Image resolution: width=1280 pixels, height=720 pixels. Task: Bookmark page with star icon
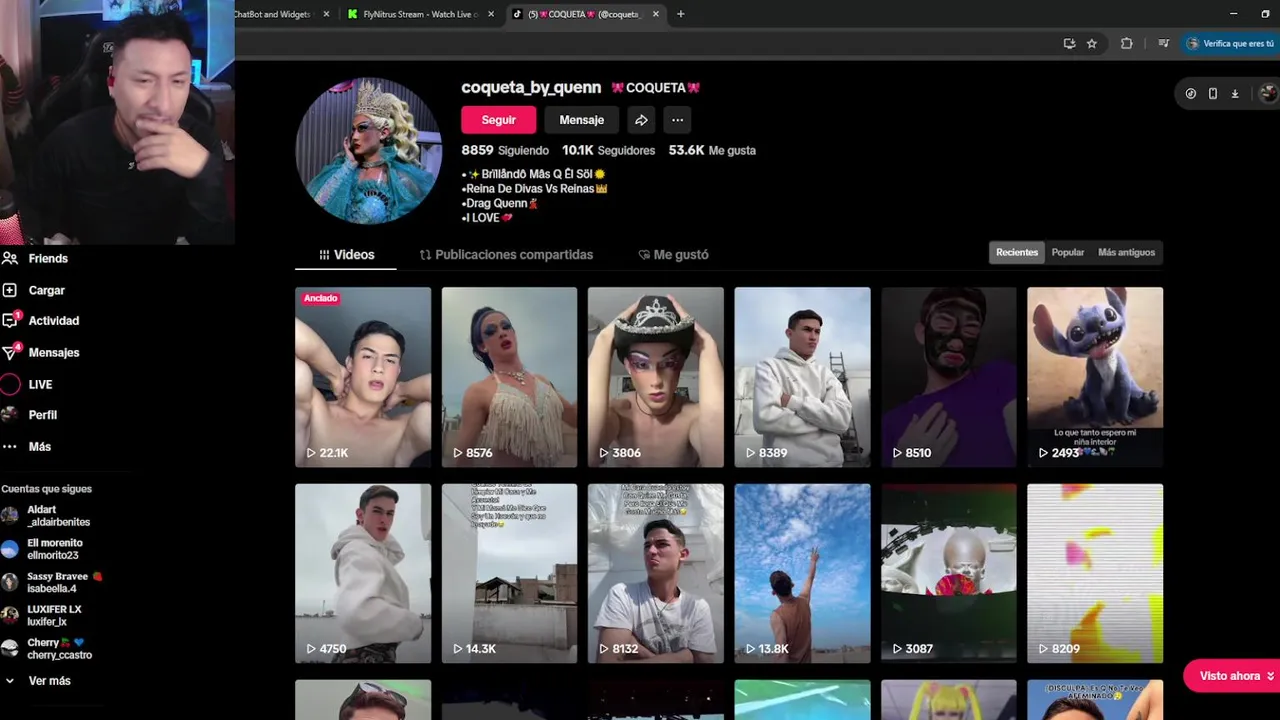click(1092, 44)
